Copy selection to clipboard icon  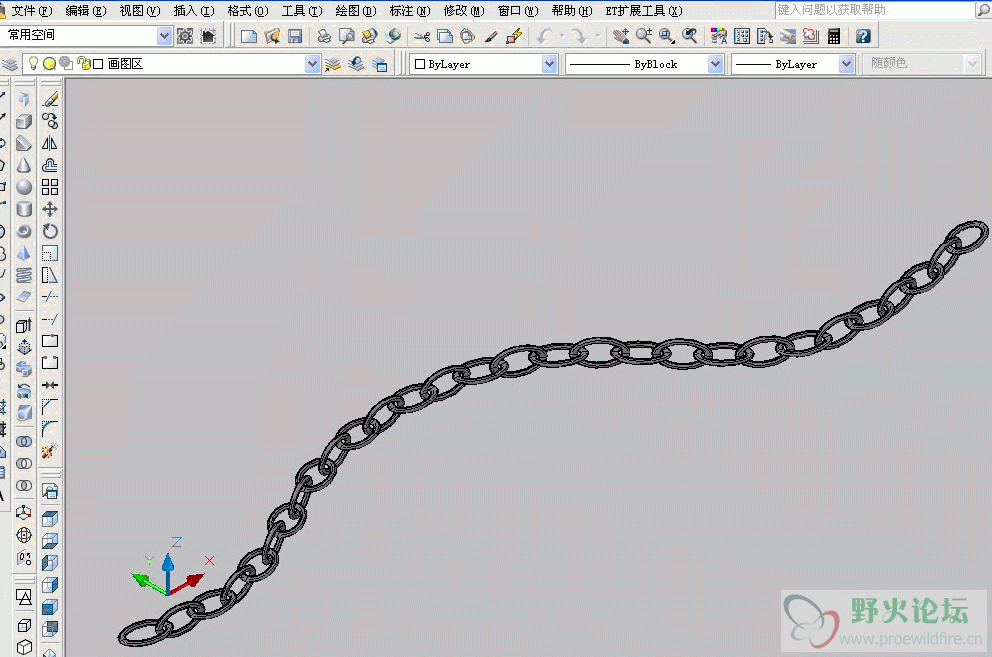pyautogui.click(x=445, y=36)
